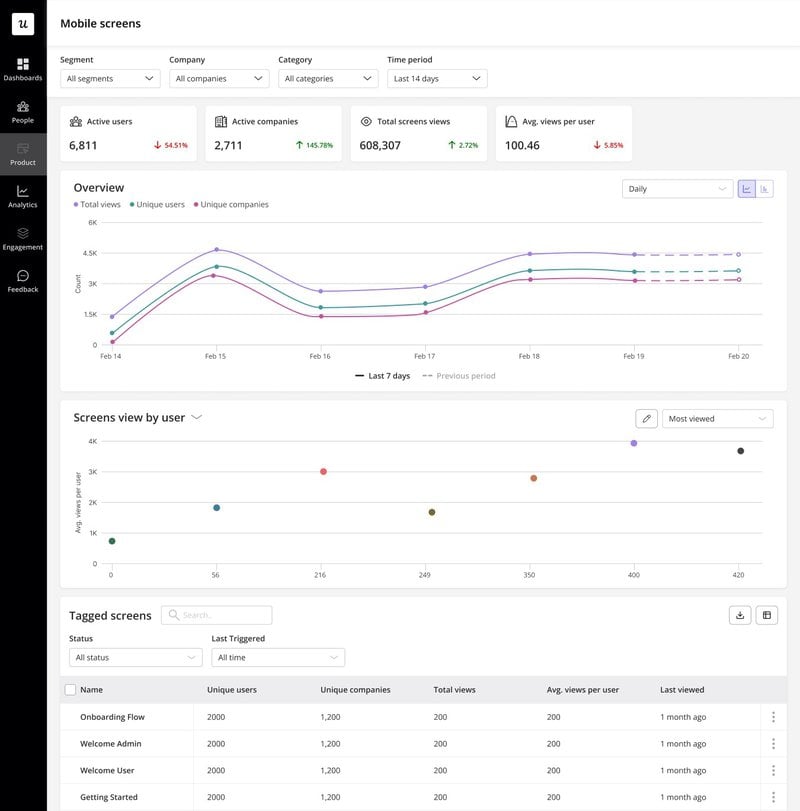
Task: Click the search field in Tagged screens
Action: click(216, 615)
